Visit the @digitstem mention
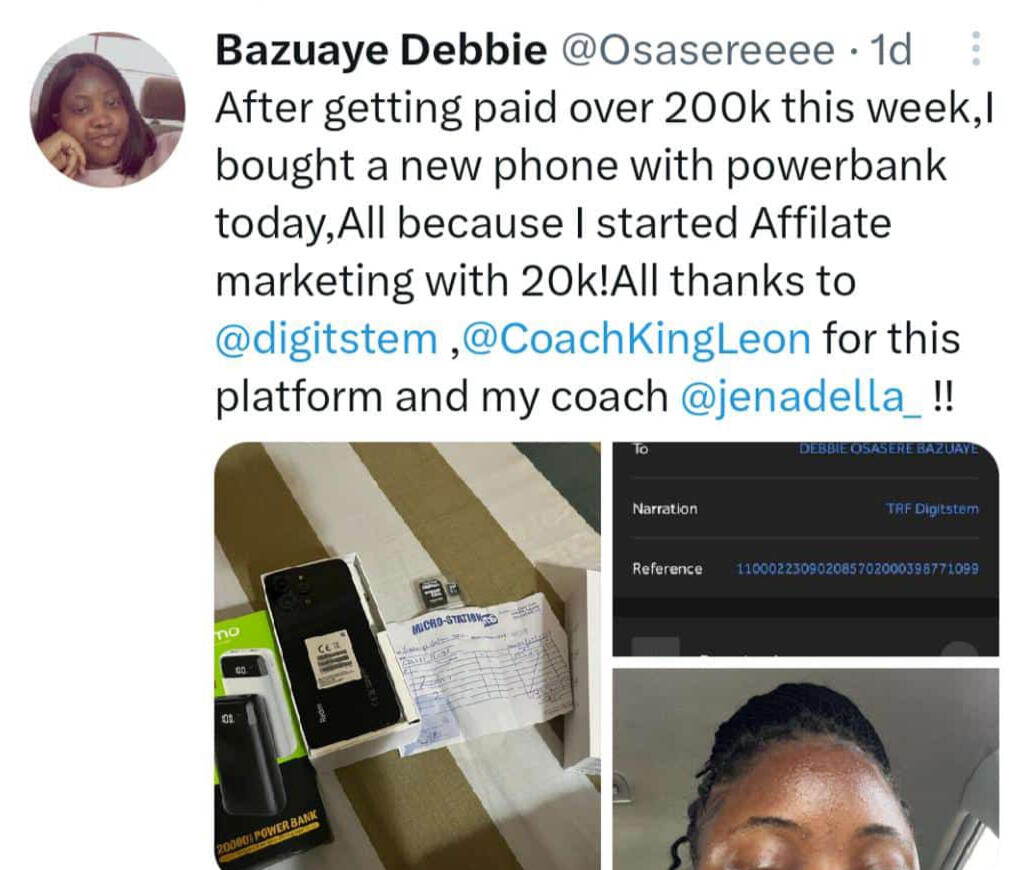This screenshot has width=1027, height=870. 326,339
